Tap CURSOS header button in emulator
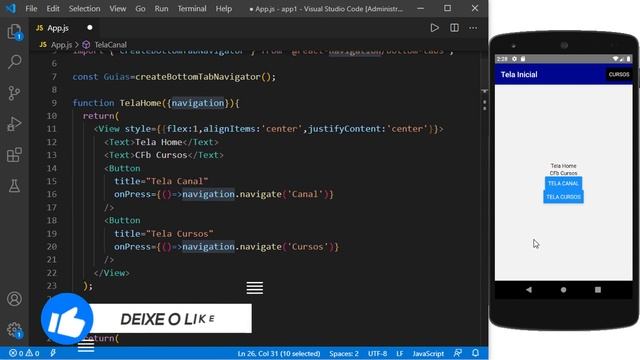Viewport: 640px width, 360px height. pos(619,74)
